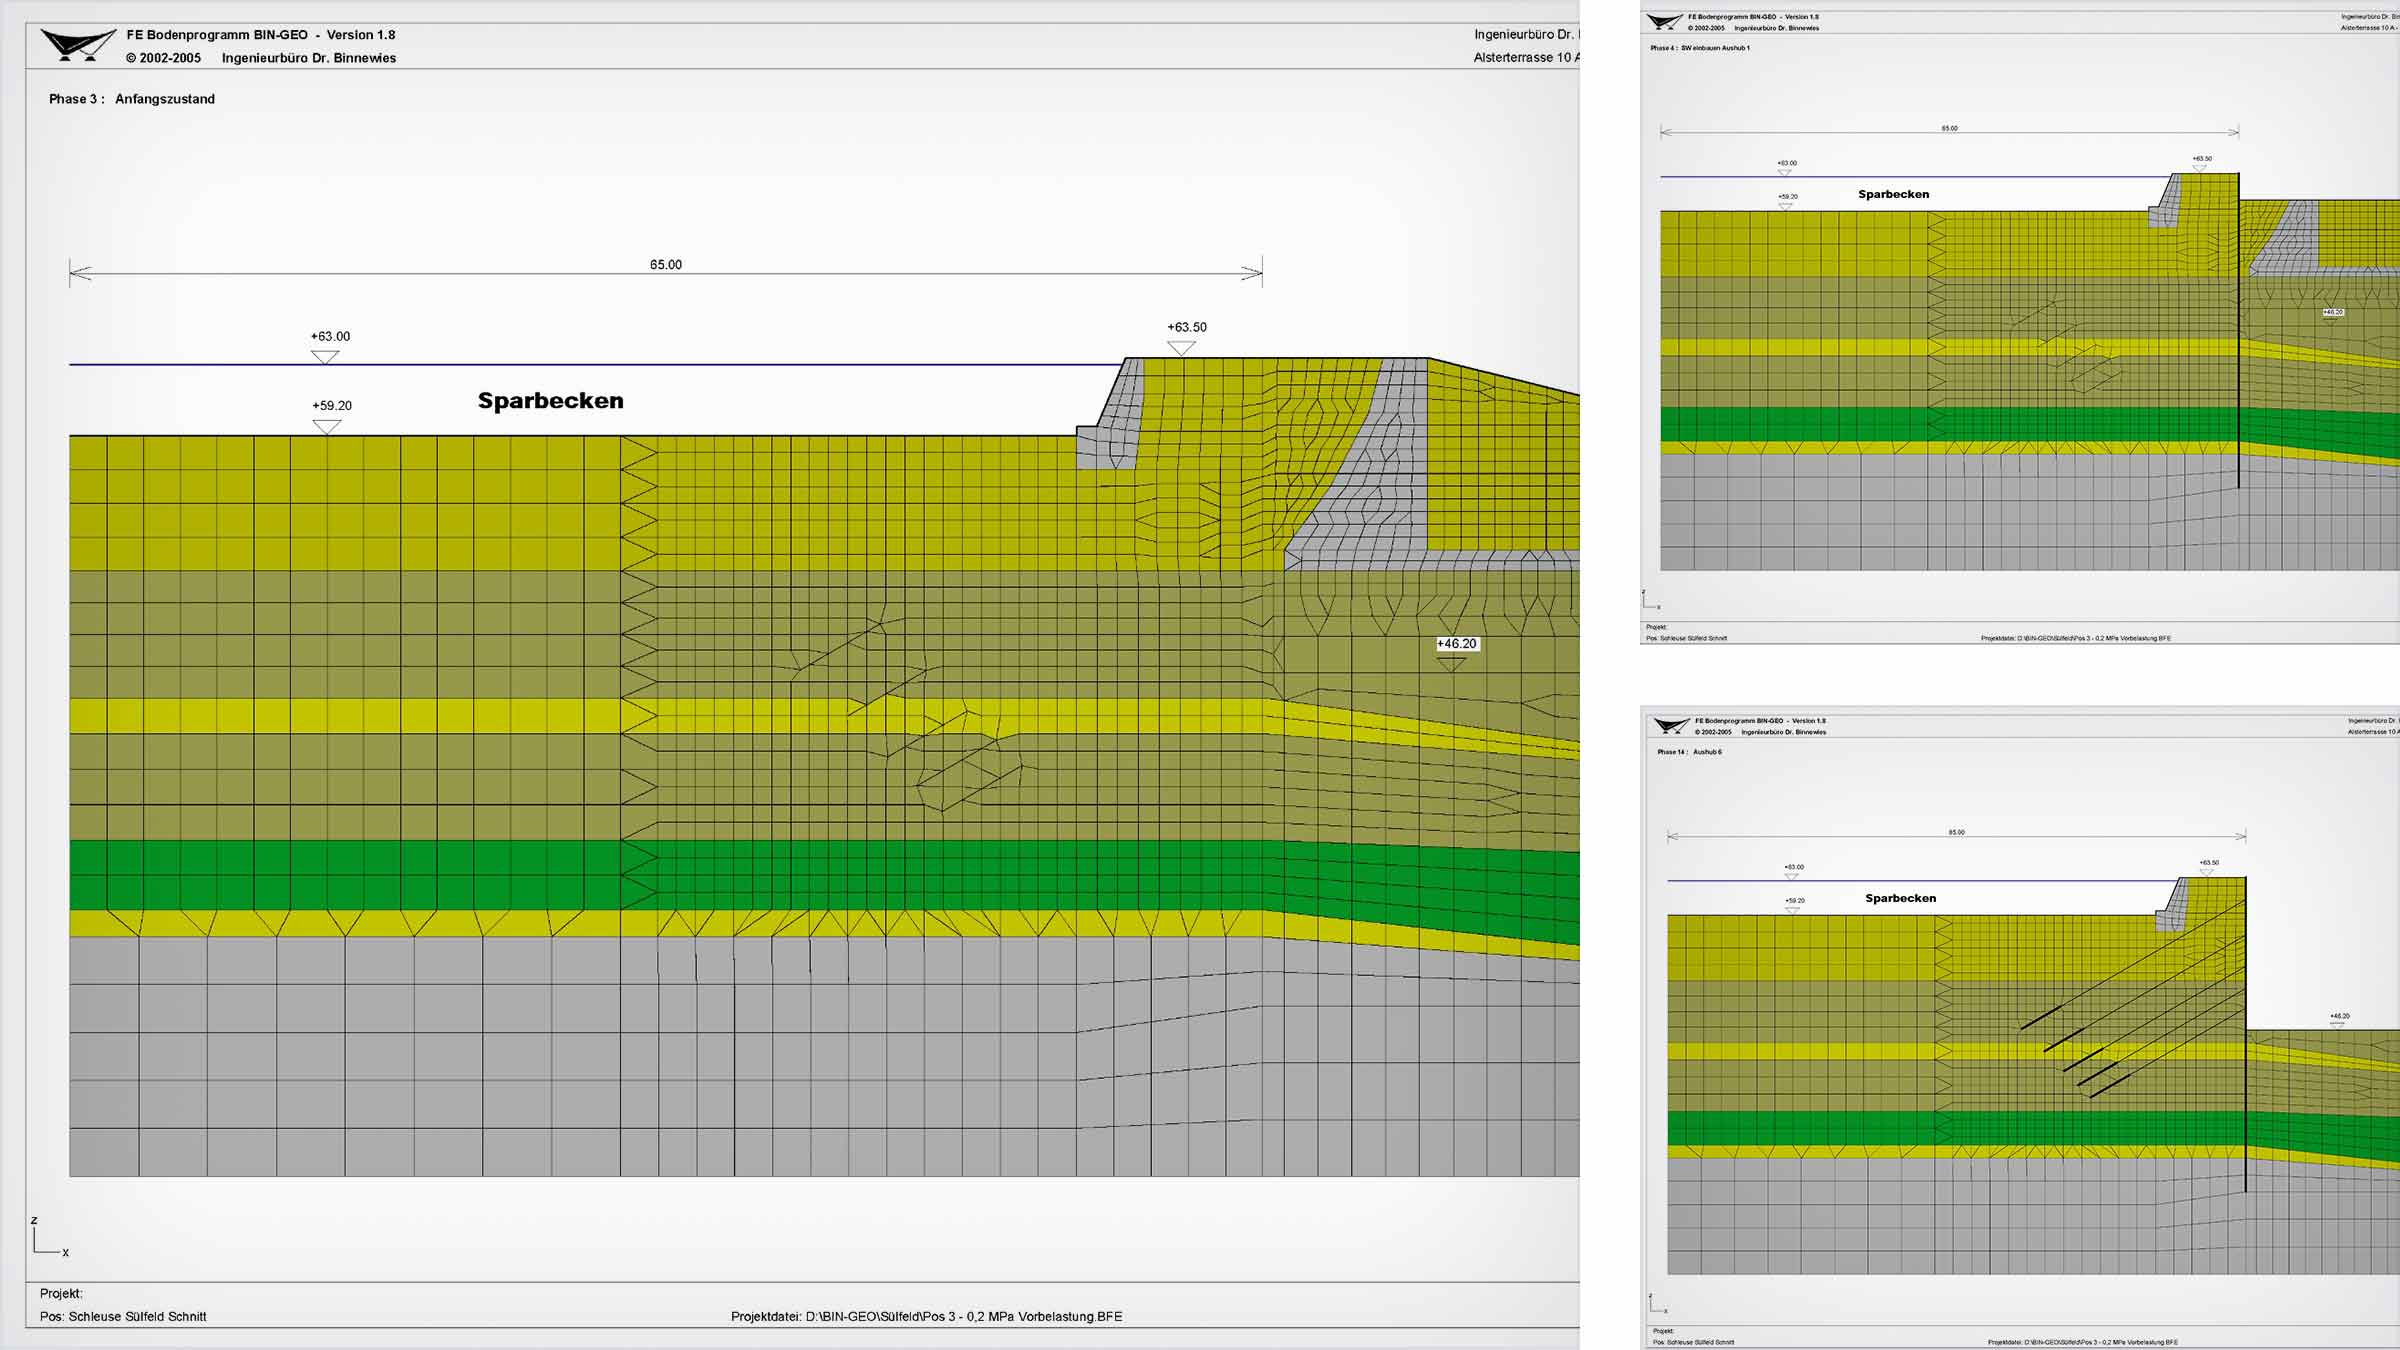Image resolution: width=2400 pixels, height=1350 pixels.
Task: Click the grey bottom soil layer in Phase 3
Action: point(824,1060)
